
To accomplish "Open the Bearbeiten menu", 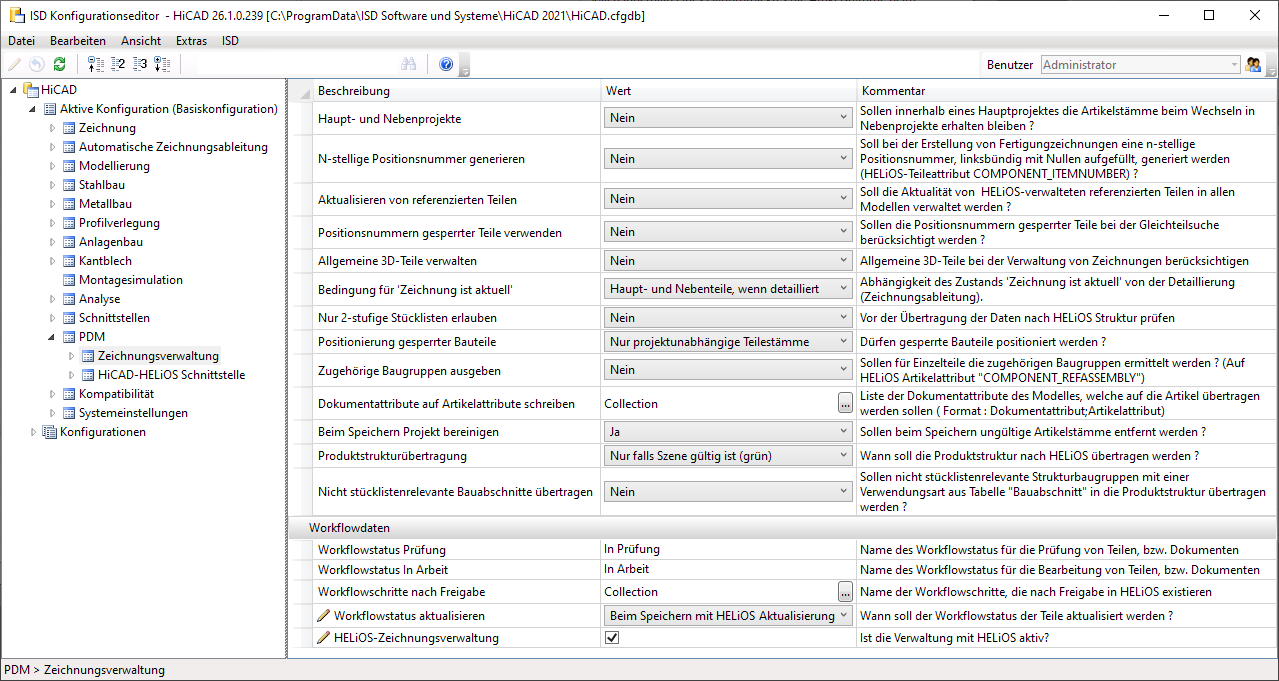I will click(78, 41).
